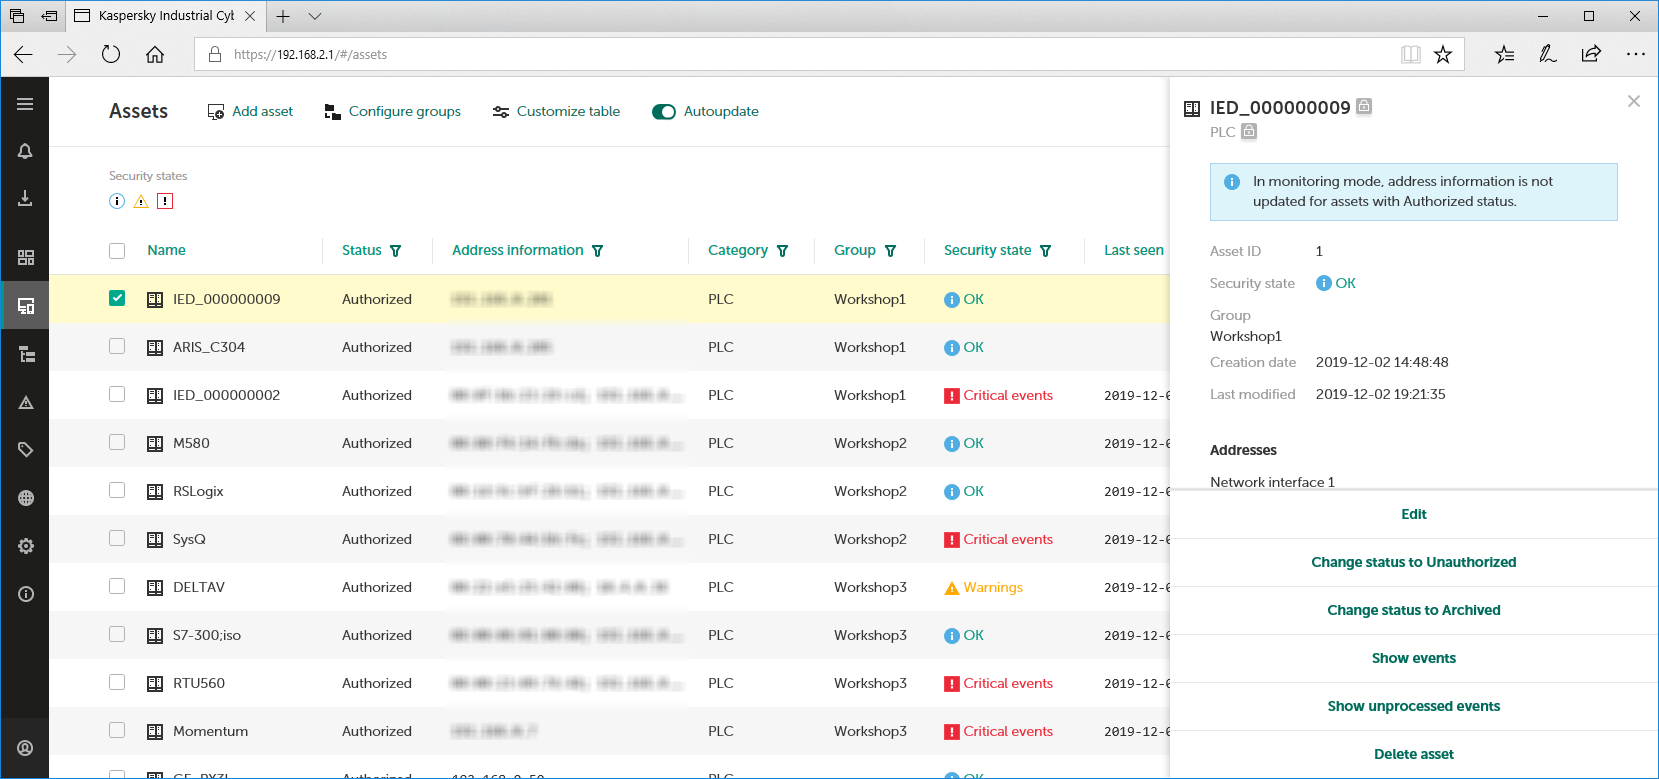
Task: Open the Category column filter
Action: (783, 251)
